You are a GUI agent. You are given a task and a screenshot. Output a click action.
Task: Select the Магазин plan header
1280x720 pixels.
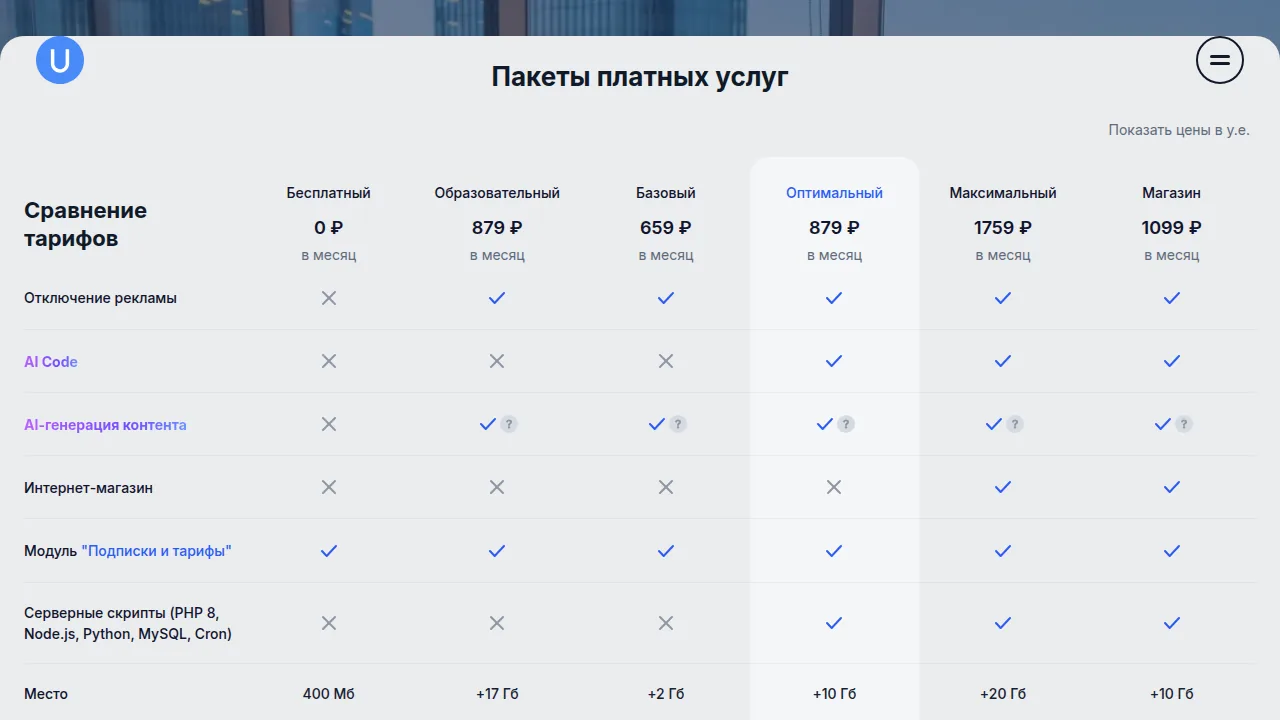1172,193
